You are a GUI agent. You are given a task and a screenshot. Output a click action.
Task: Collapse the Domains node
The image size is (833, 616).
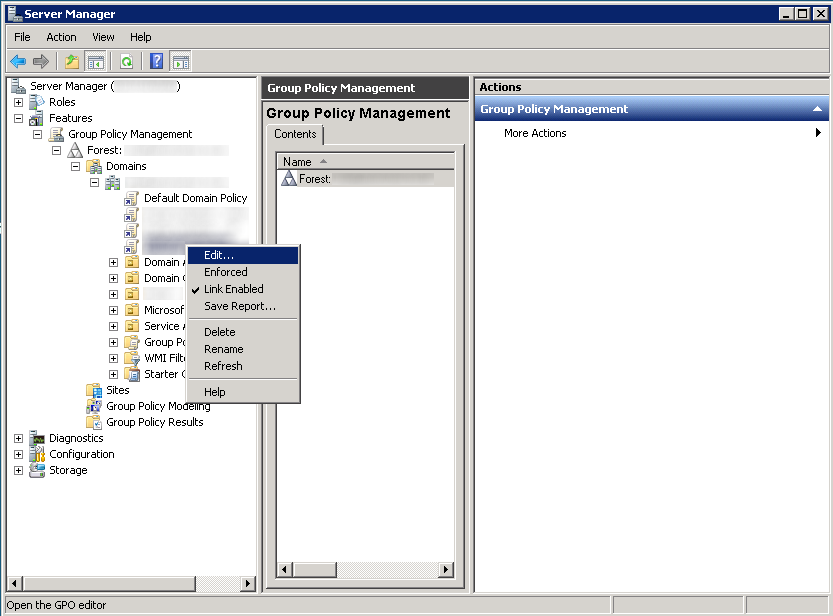75,166
